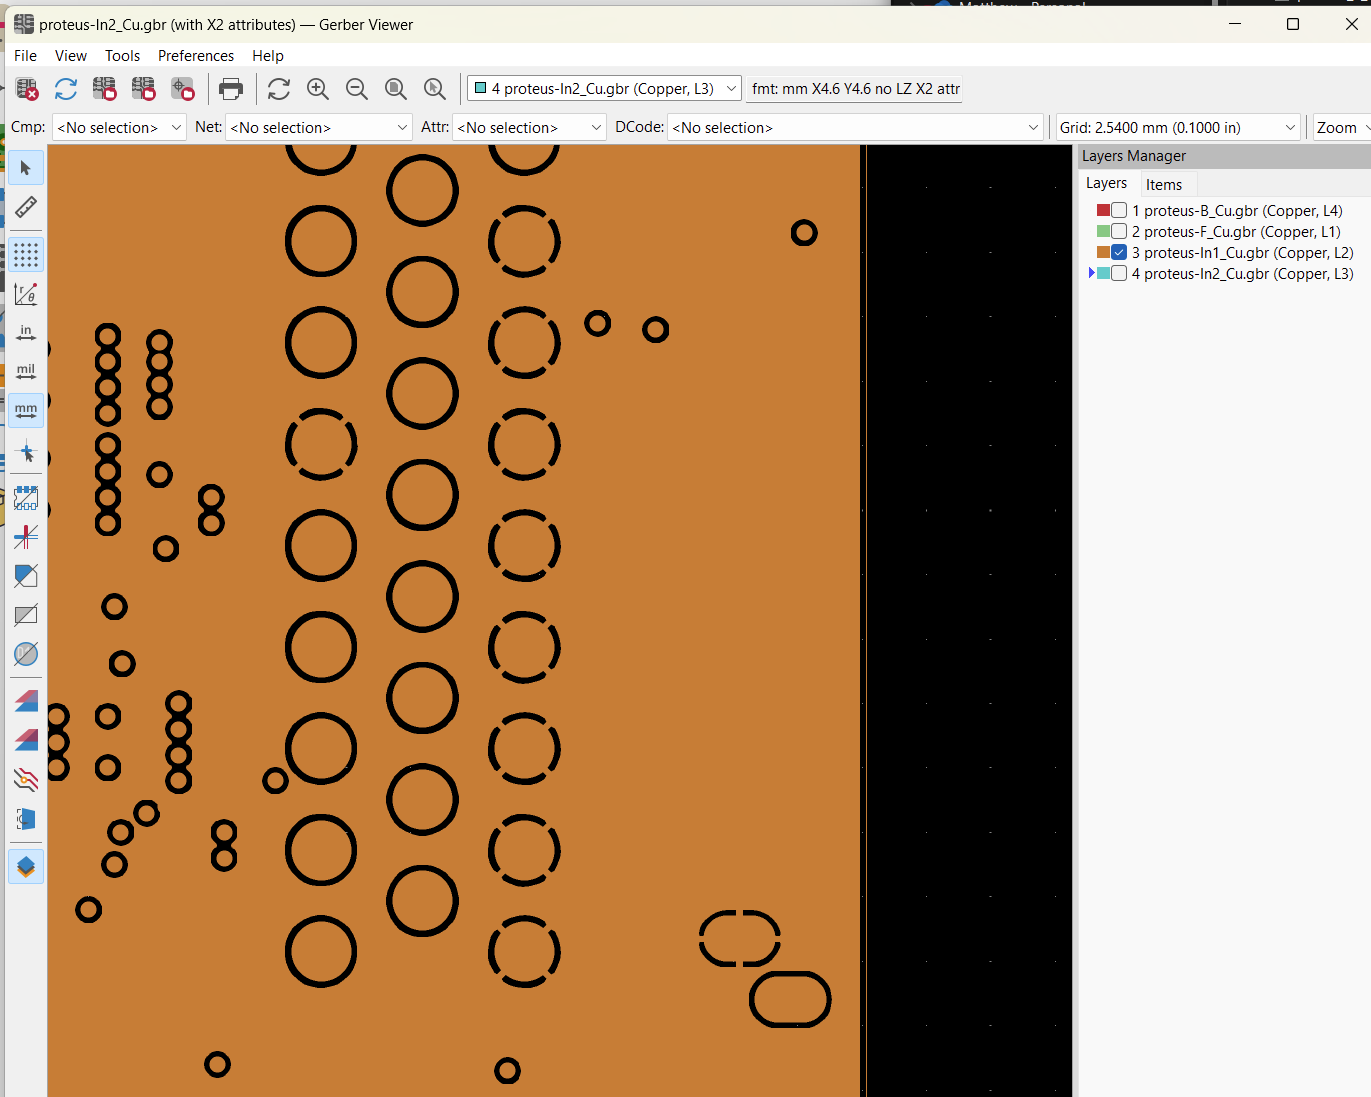Select the arrow selection tool
Viewport: 1371px width, 1097px height.
click(x=26, y=168)
